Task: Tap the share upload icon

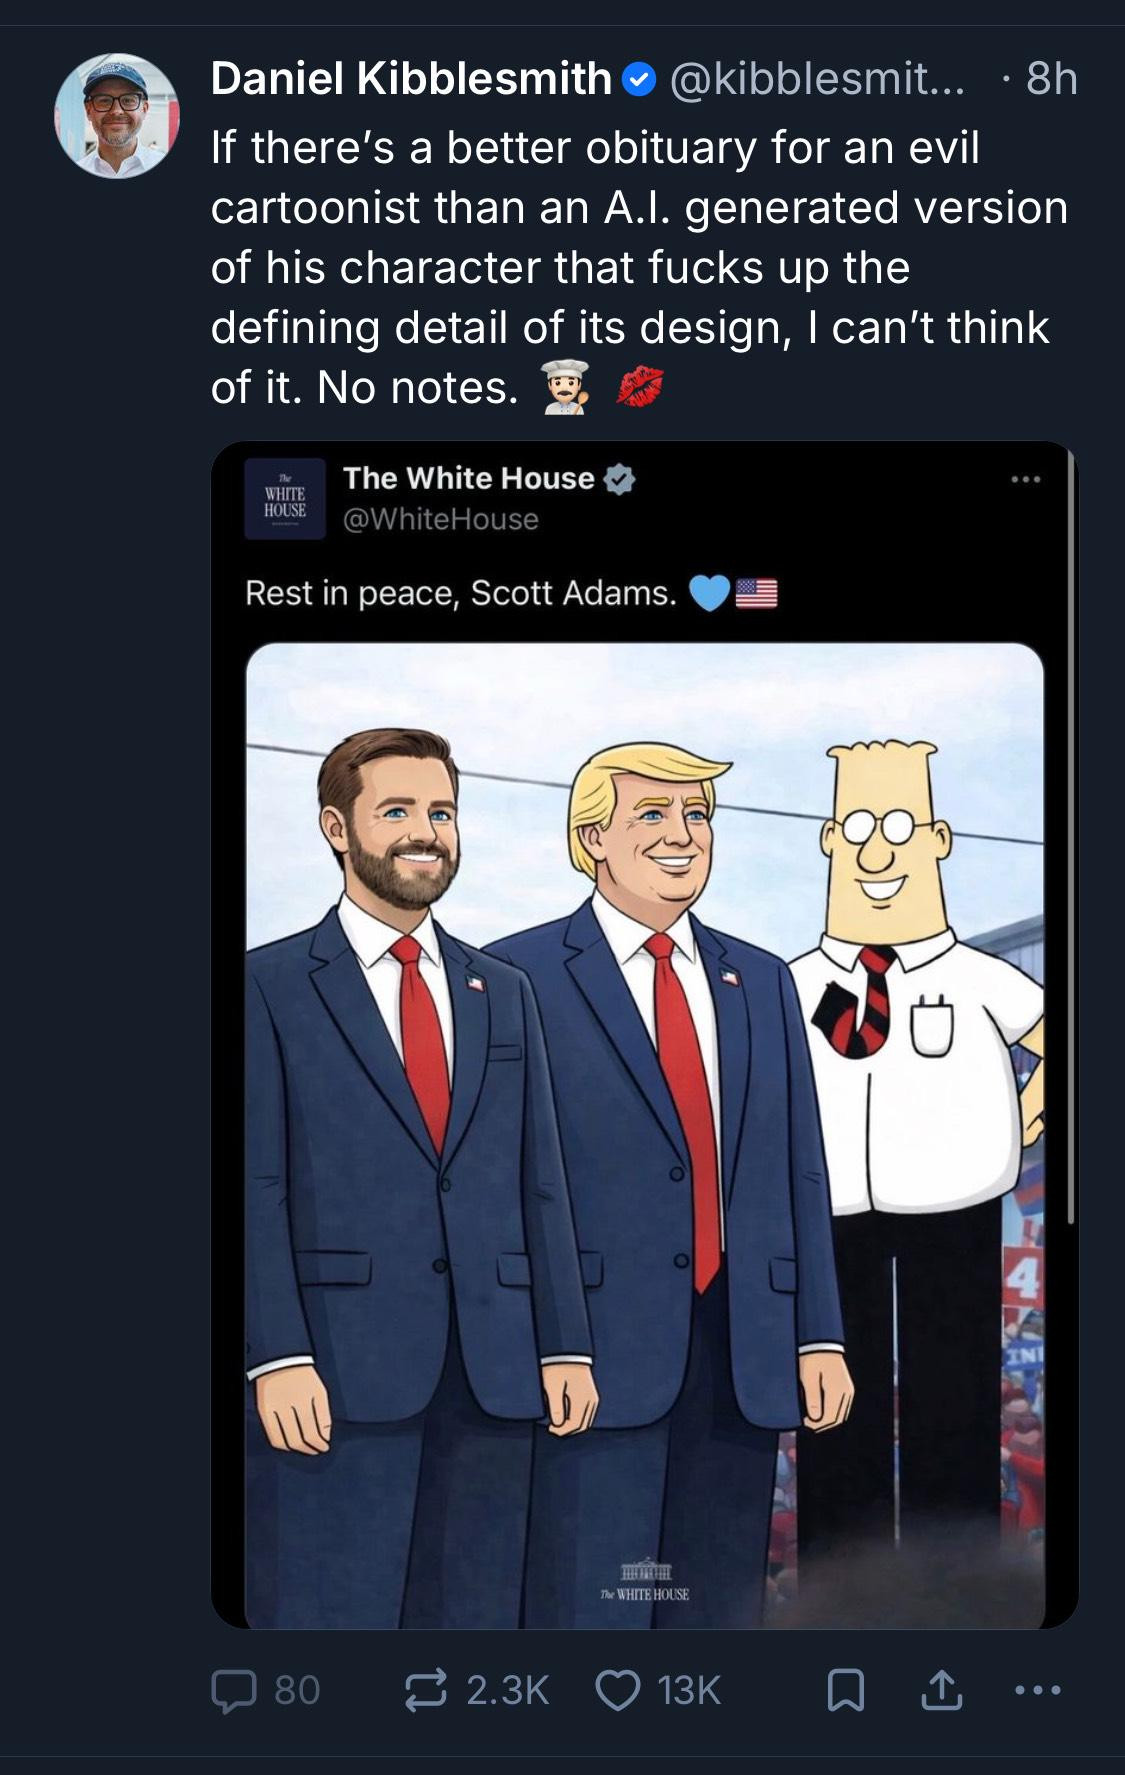Action: [x=940, y=1690]
